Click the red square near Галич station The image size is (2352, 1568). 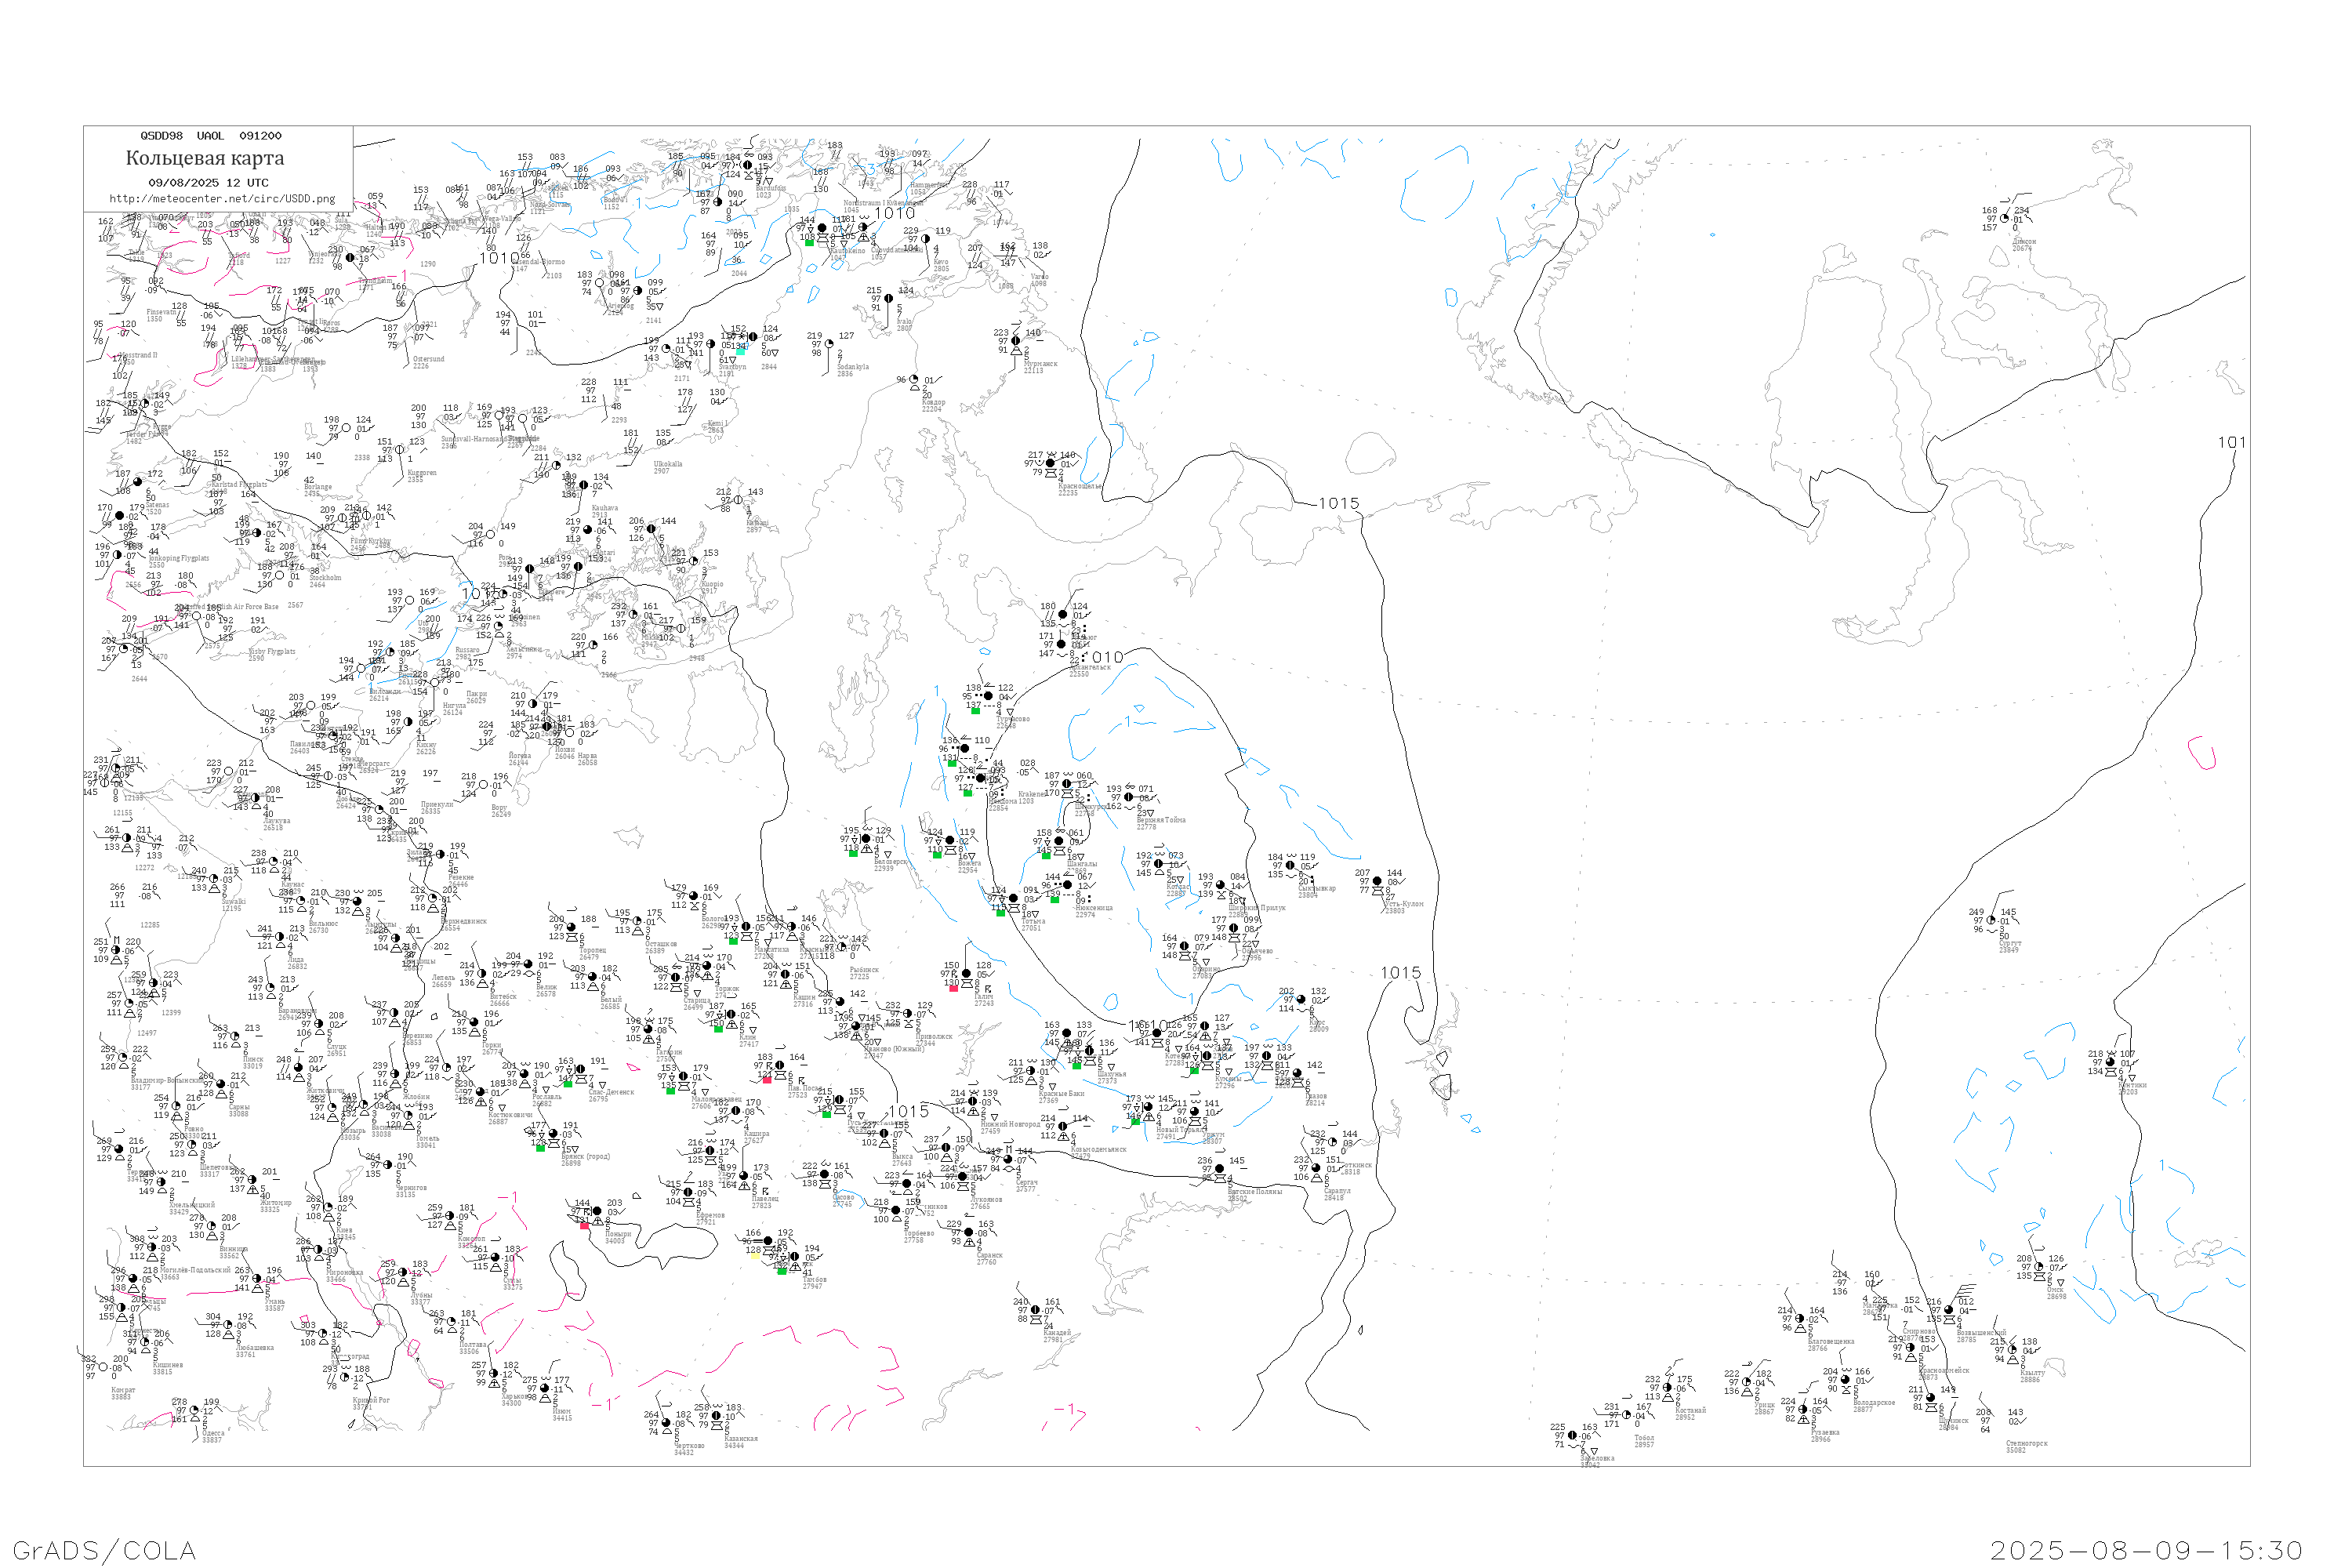[953, 988]
